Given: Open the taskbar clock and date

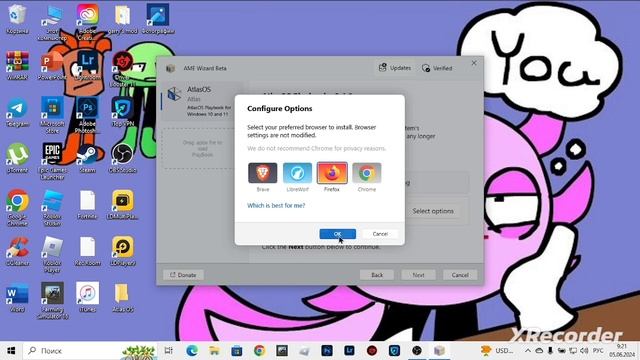Looking at the screenshot, I should pos(621,351).
